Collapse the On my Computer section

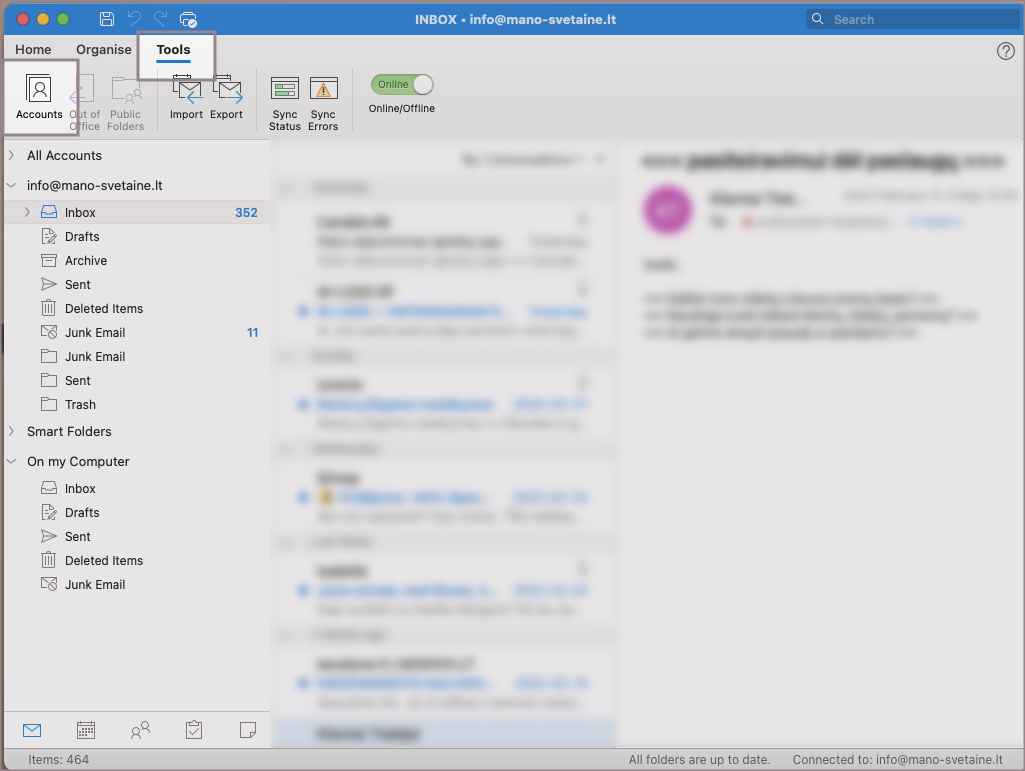(x=11, y=462)
